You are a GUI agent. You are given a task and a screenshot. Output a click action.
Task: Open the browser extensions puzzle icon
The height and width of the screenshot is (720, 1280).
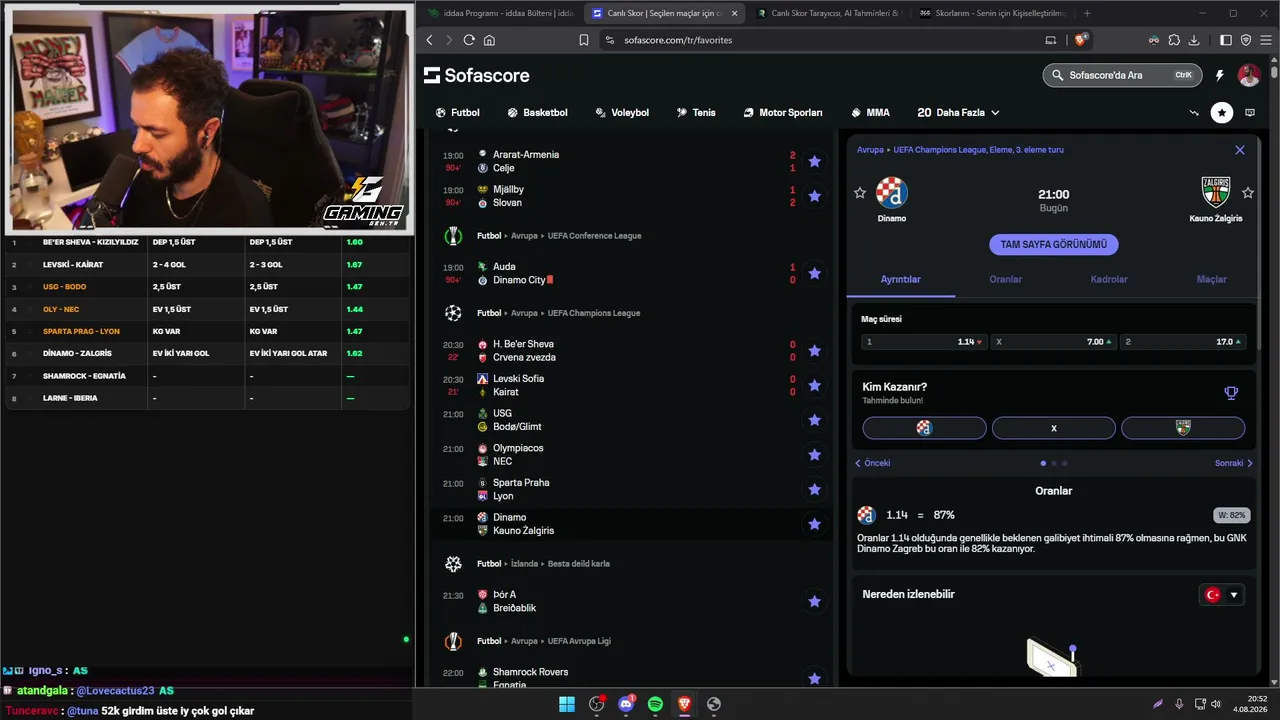tap(1174, 40)
